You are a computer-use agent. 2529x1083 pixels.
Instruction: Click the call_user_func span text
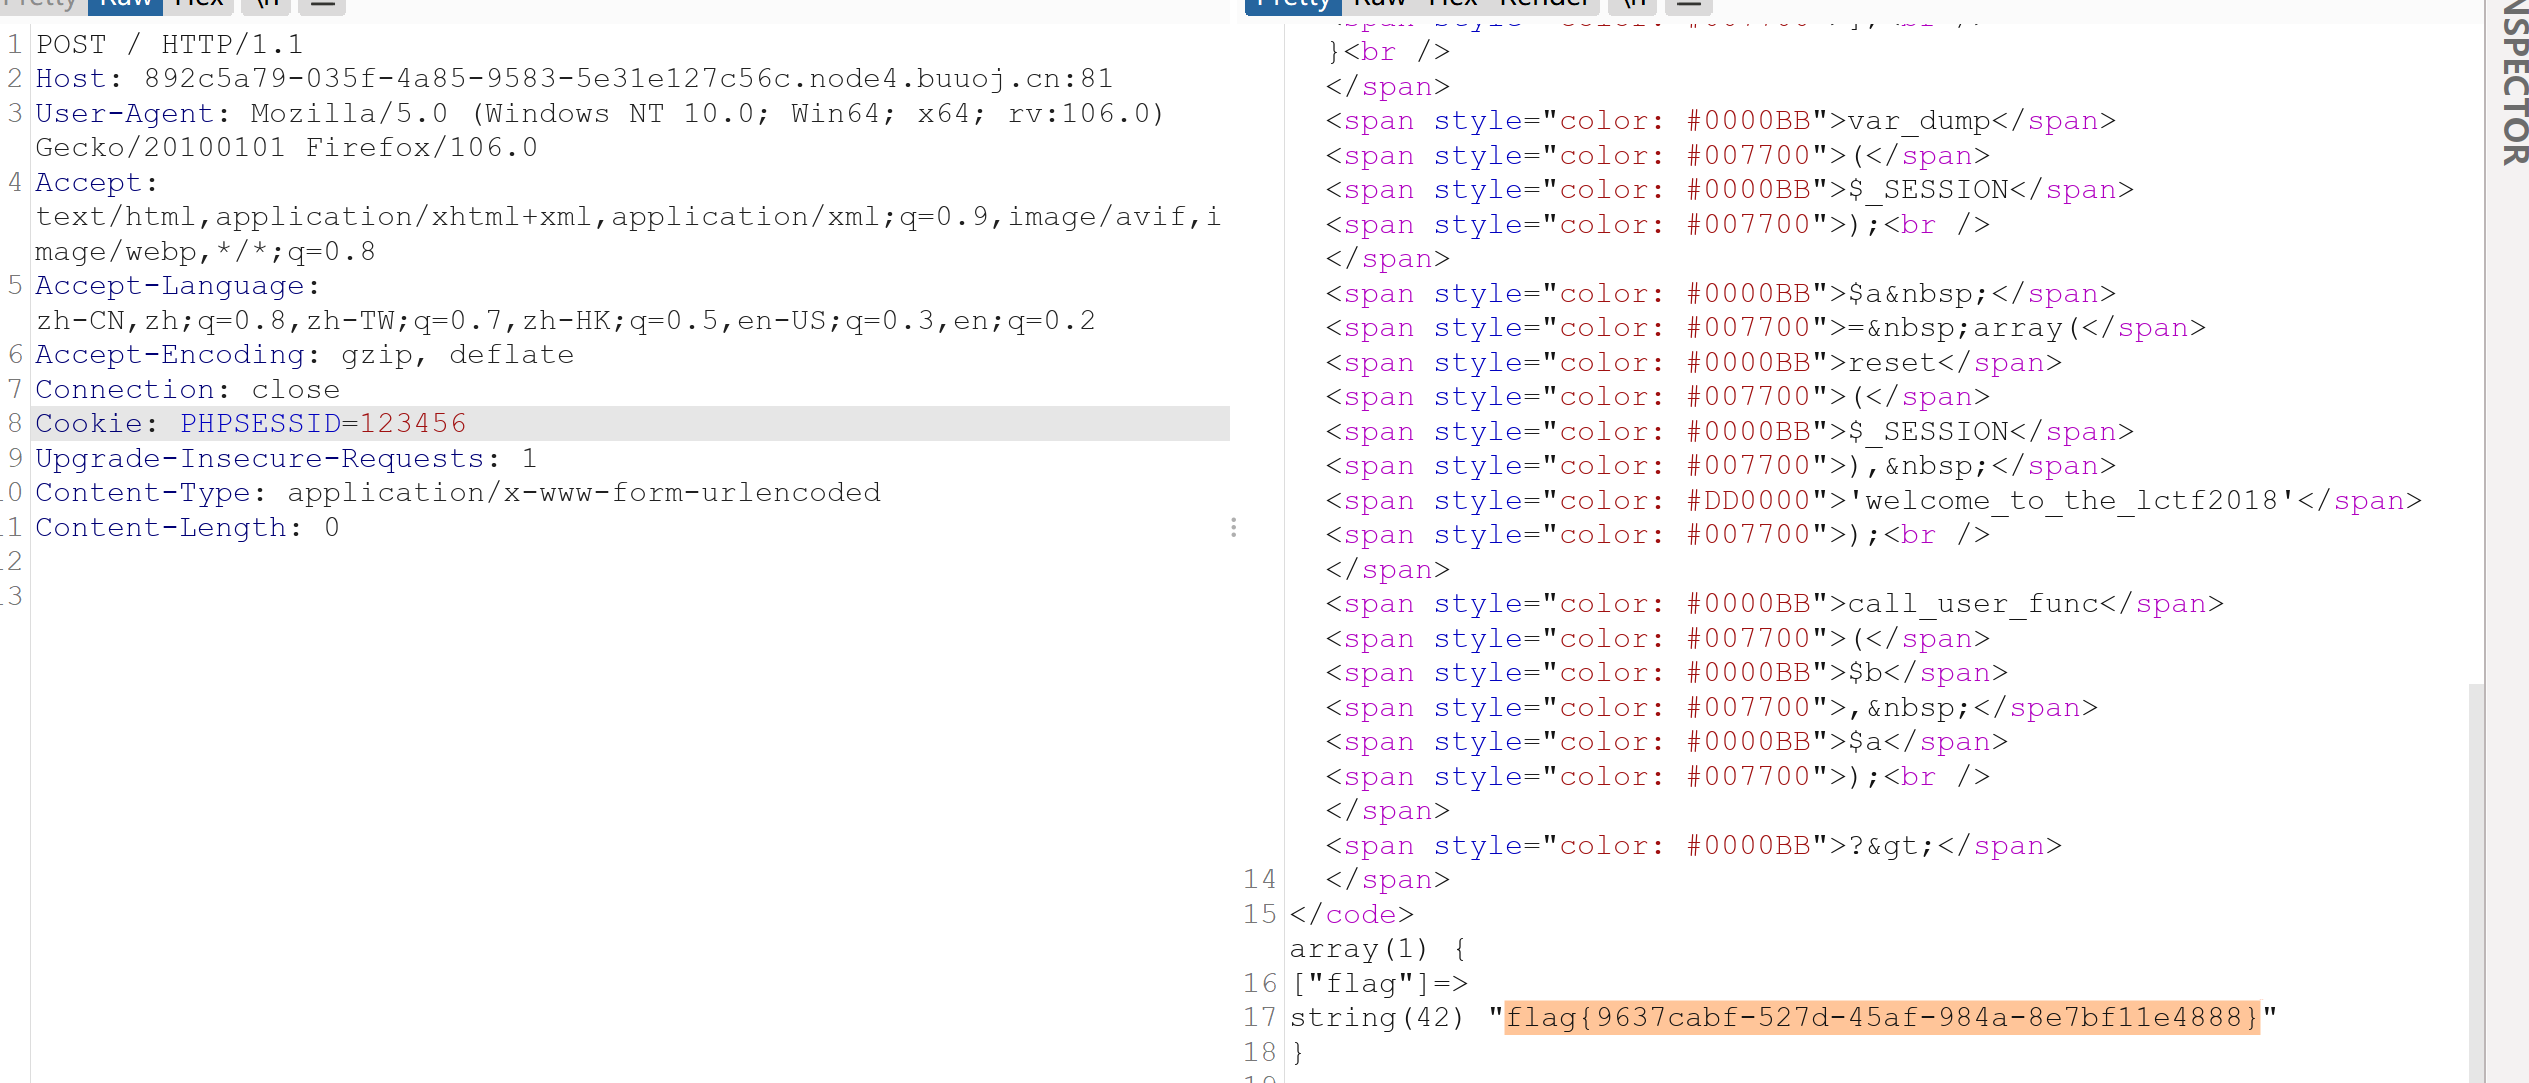click(1973, 604)
